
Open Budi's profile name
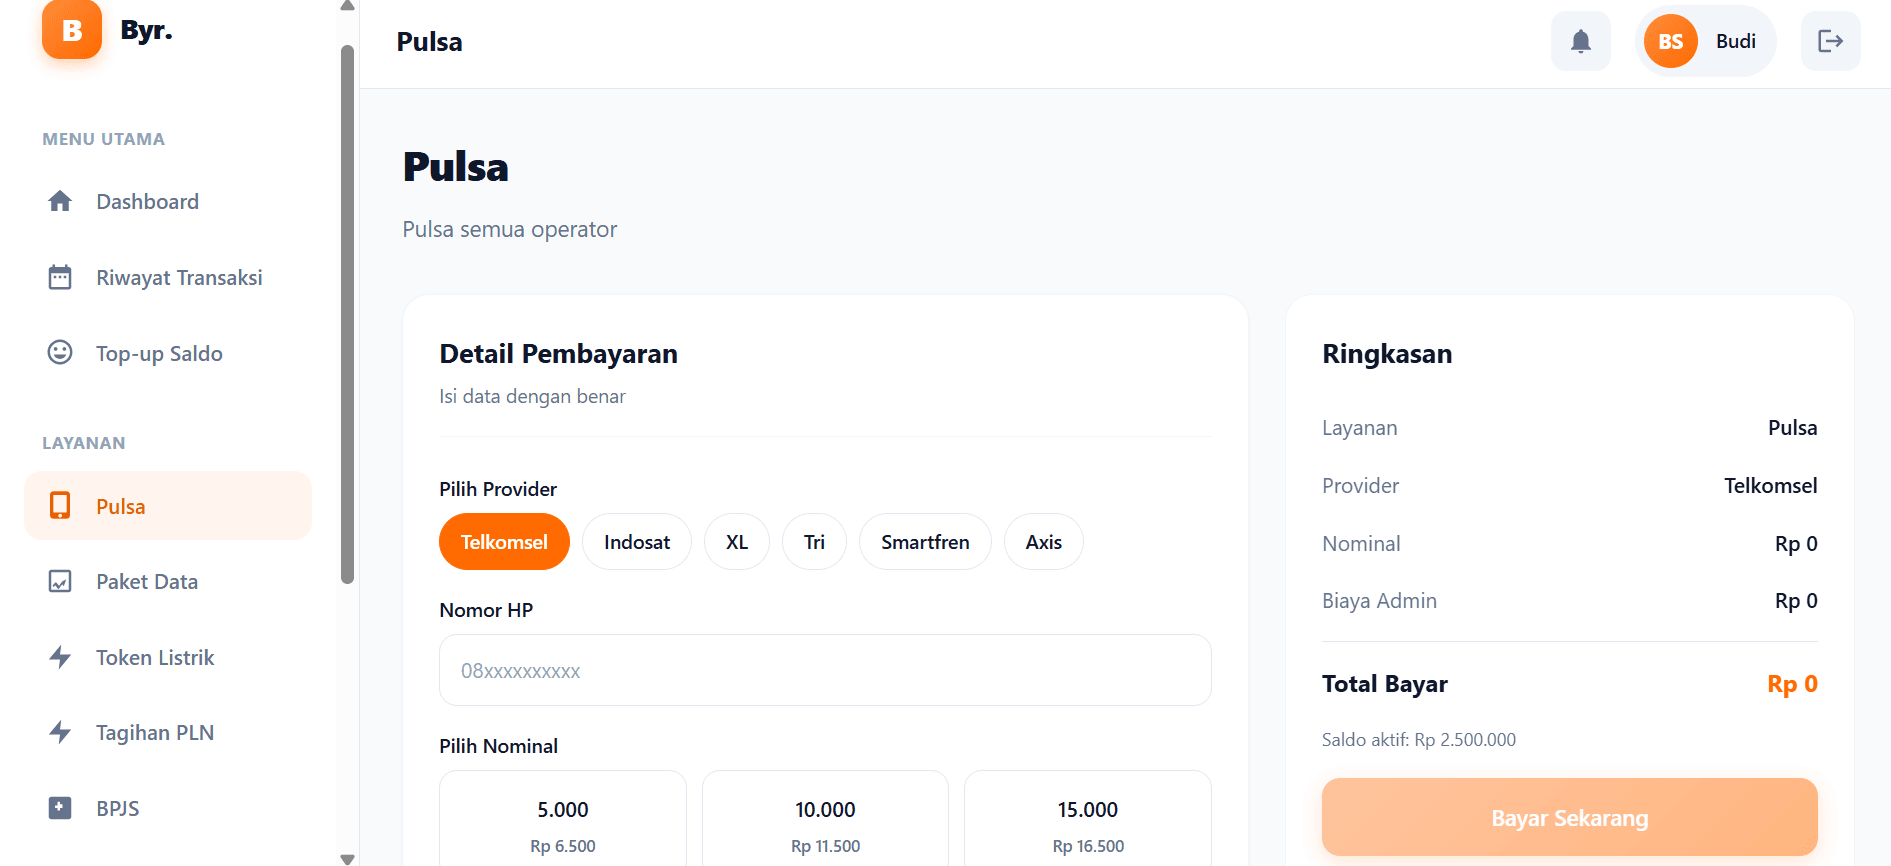[x=1736, y=41]
